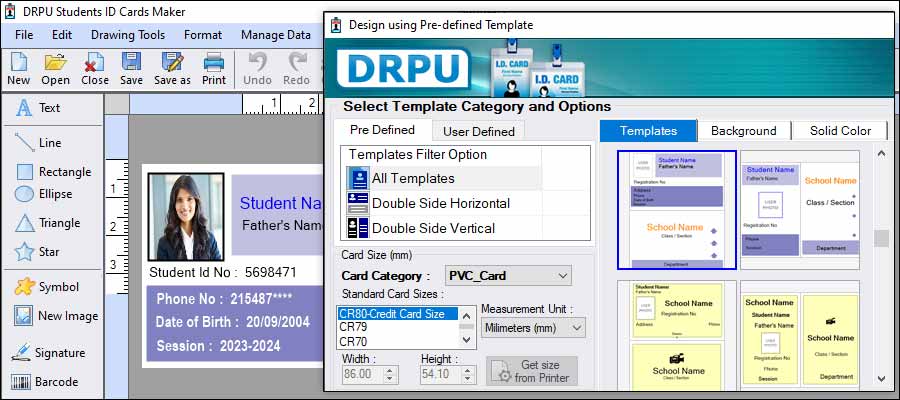Save the card with Save icon

coord(131,69)
